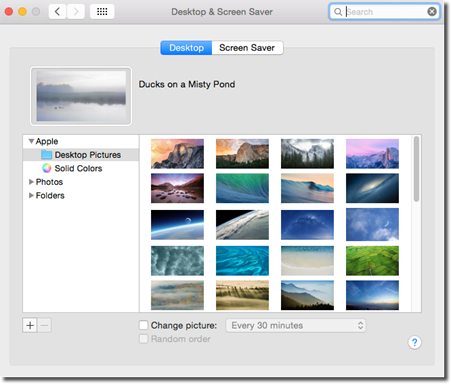Image resolution: width=451 pixels, height=384 pixels.
Task: Switch to the Screen Saver tab
Action: click(247, 48)
